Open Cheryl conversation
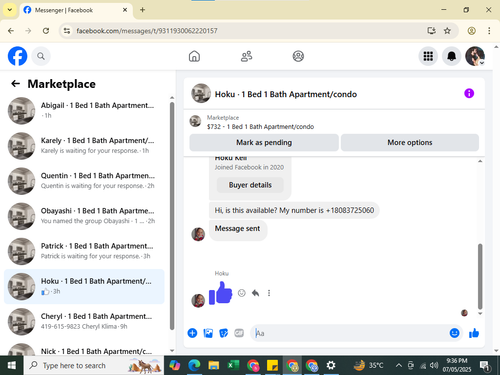The image size is (500, 375). click(x=84, y=322)
